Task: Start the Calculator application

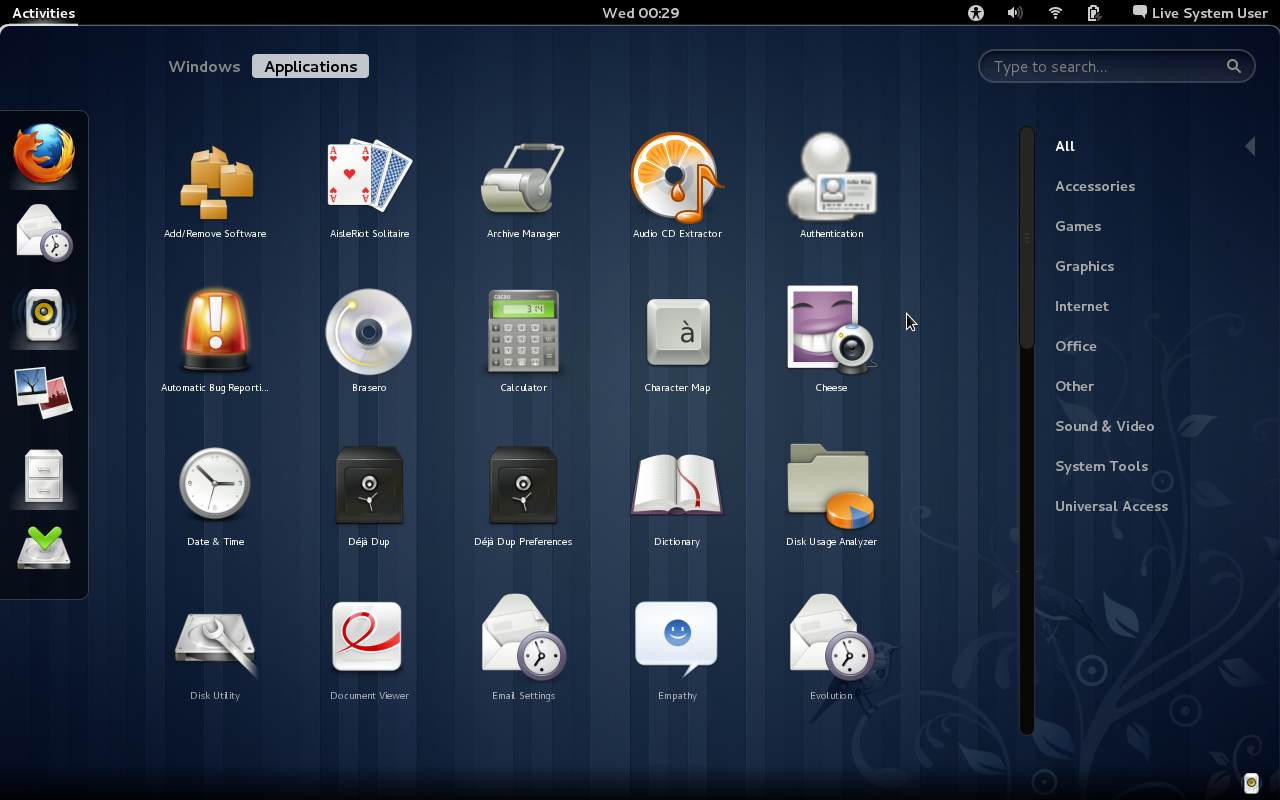Action: [x=522, y=330]
